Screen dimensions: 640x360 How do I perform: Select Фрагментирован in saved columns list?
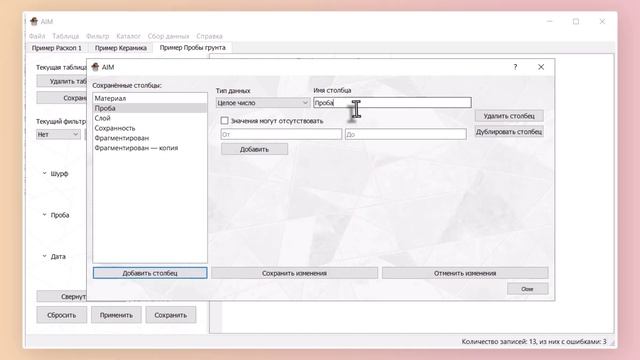(x=150, y=138)
